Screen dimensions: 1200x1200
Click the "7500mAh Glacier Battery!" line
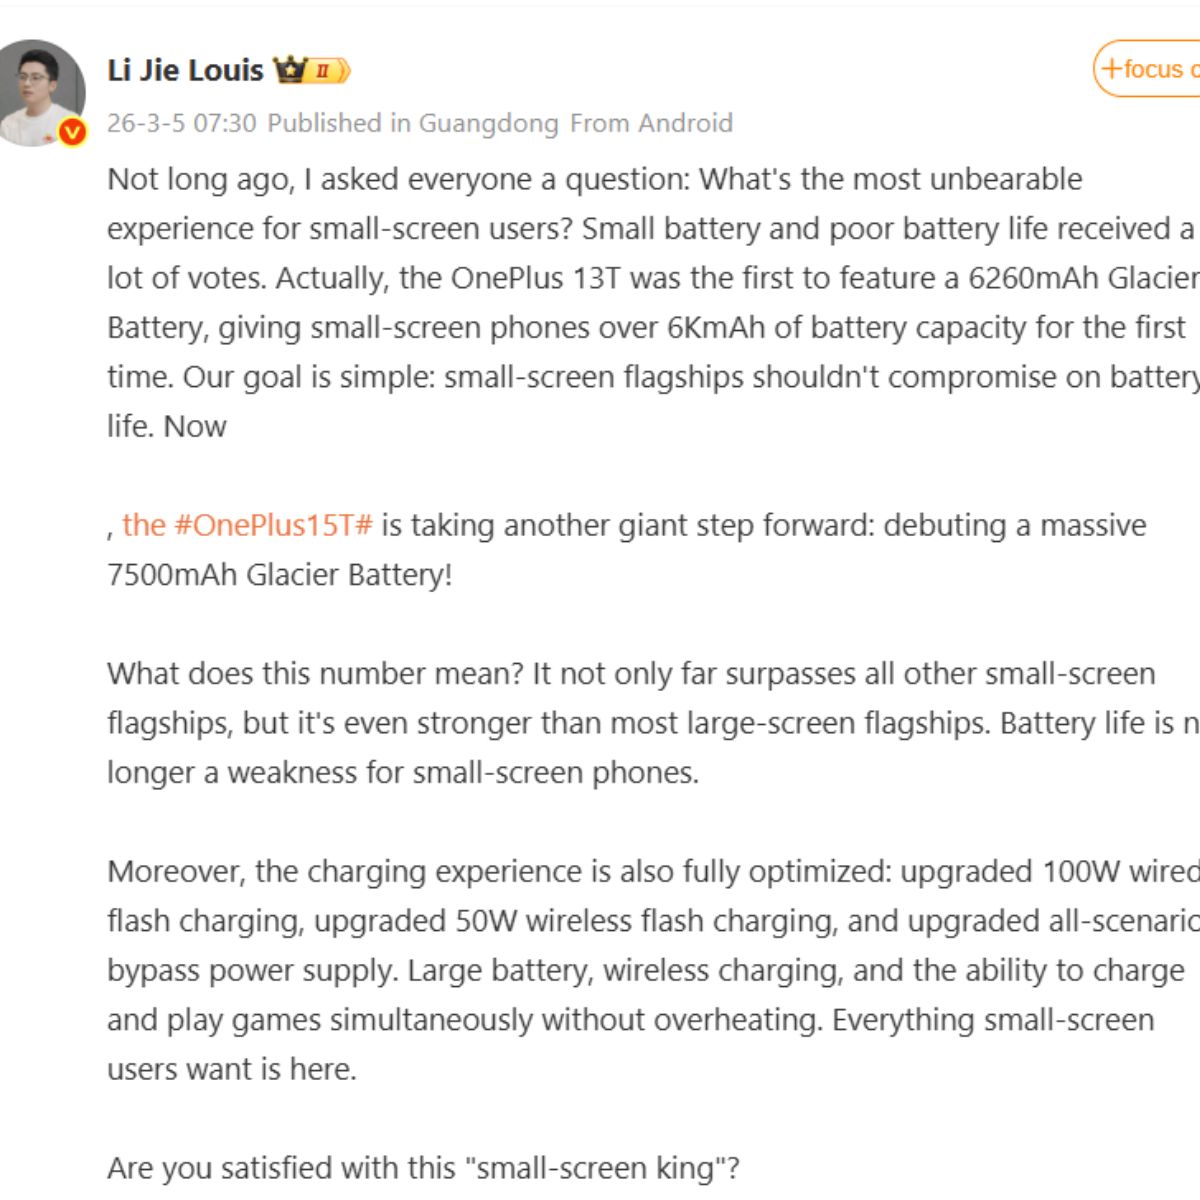tap(280, 575)
